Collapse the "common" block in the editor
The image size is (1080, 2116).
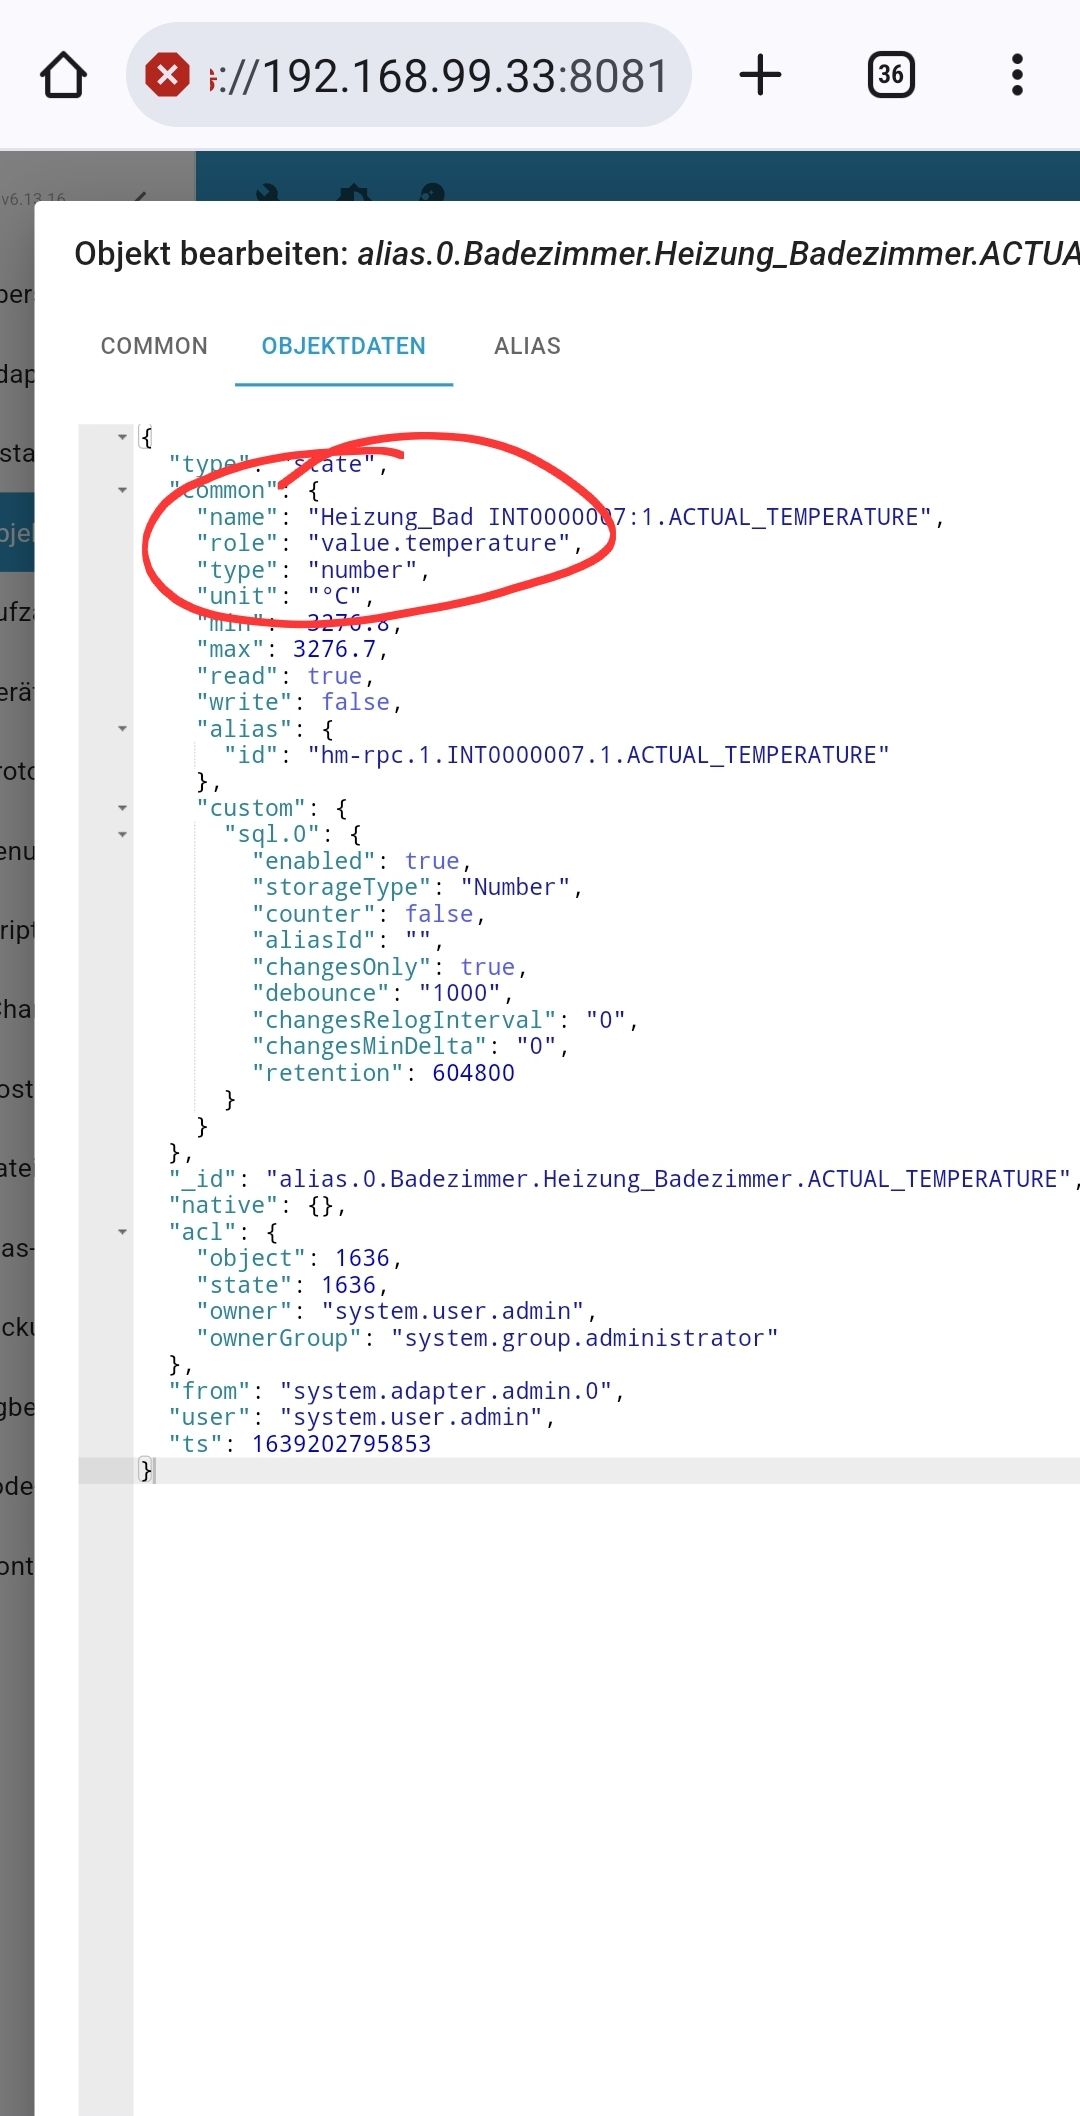123,490
